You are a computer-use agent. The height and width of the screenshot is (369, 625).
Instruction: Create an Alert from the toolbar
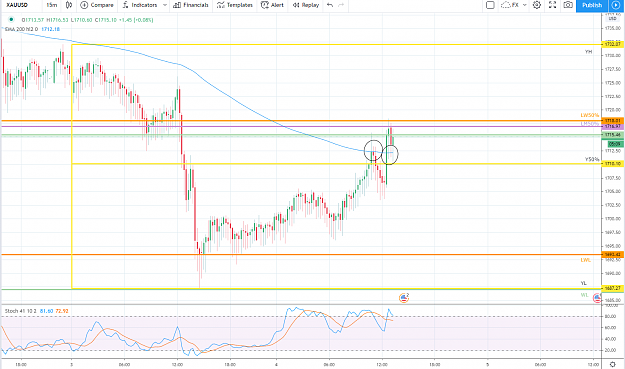click(x=272, y=5)
